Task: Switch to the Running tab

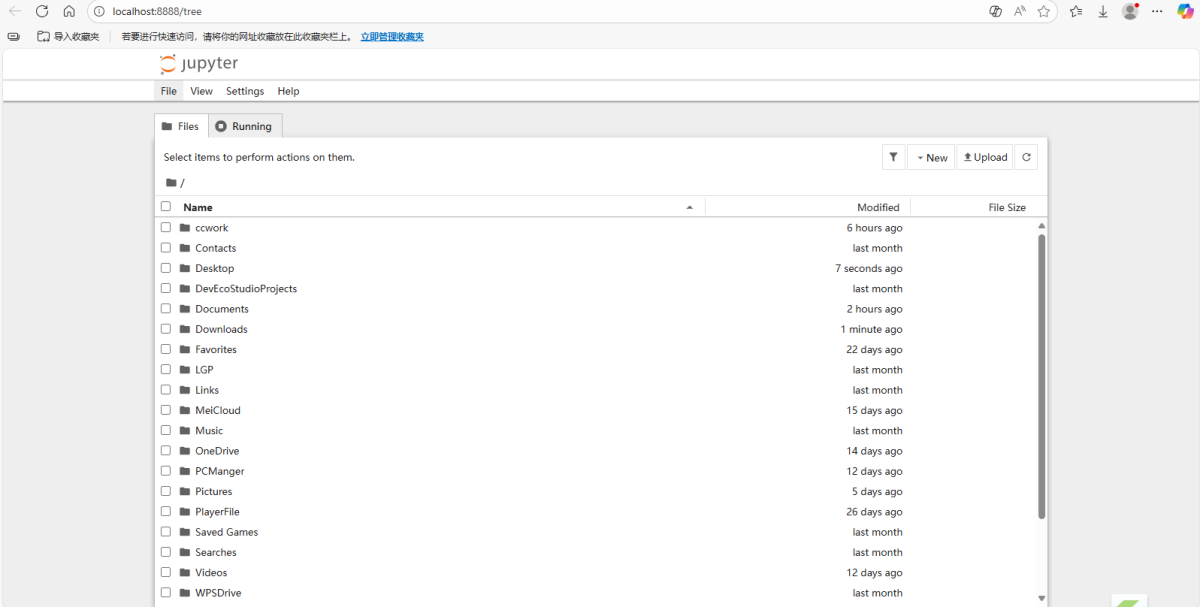Action: (x=245, y=126)
